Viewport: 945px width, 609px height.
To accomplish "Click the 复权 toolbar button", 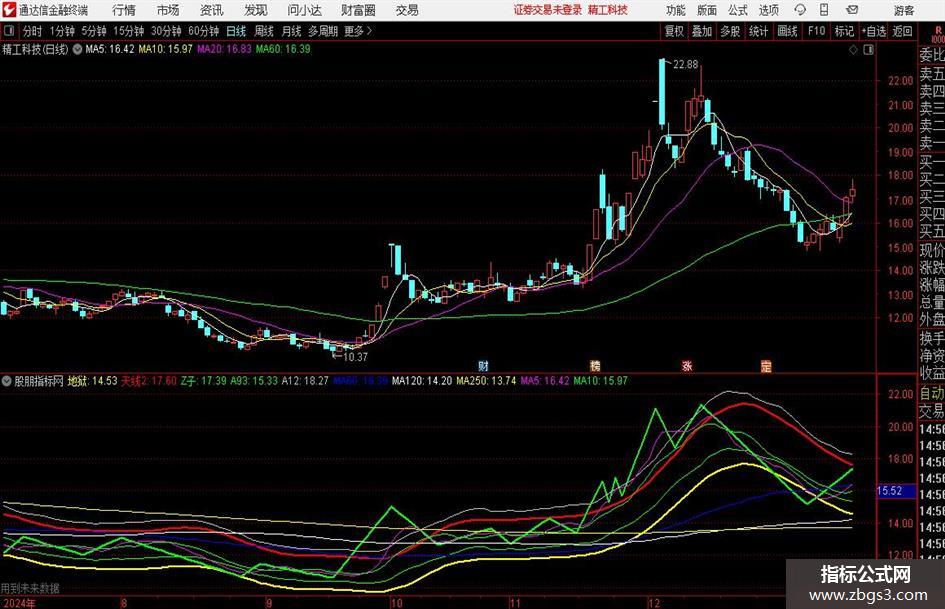I will point(674,31).
